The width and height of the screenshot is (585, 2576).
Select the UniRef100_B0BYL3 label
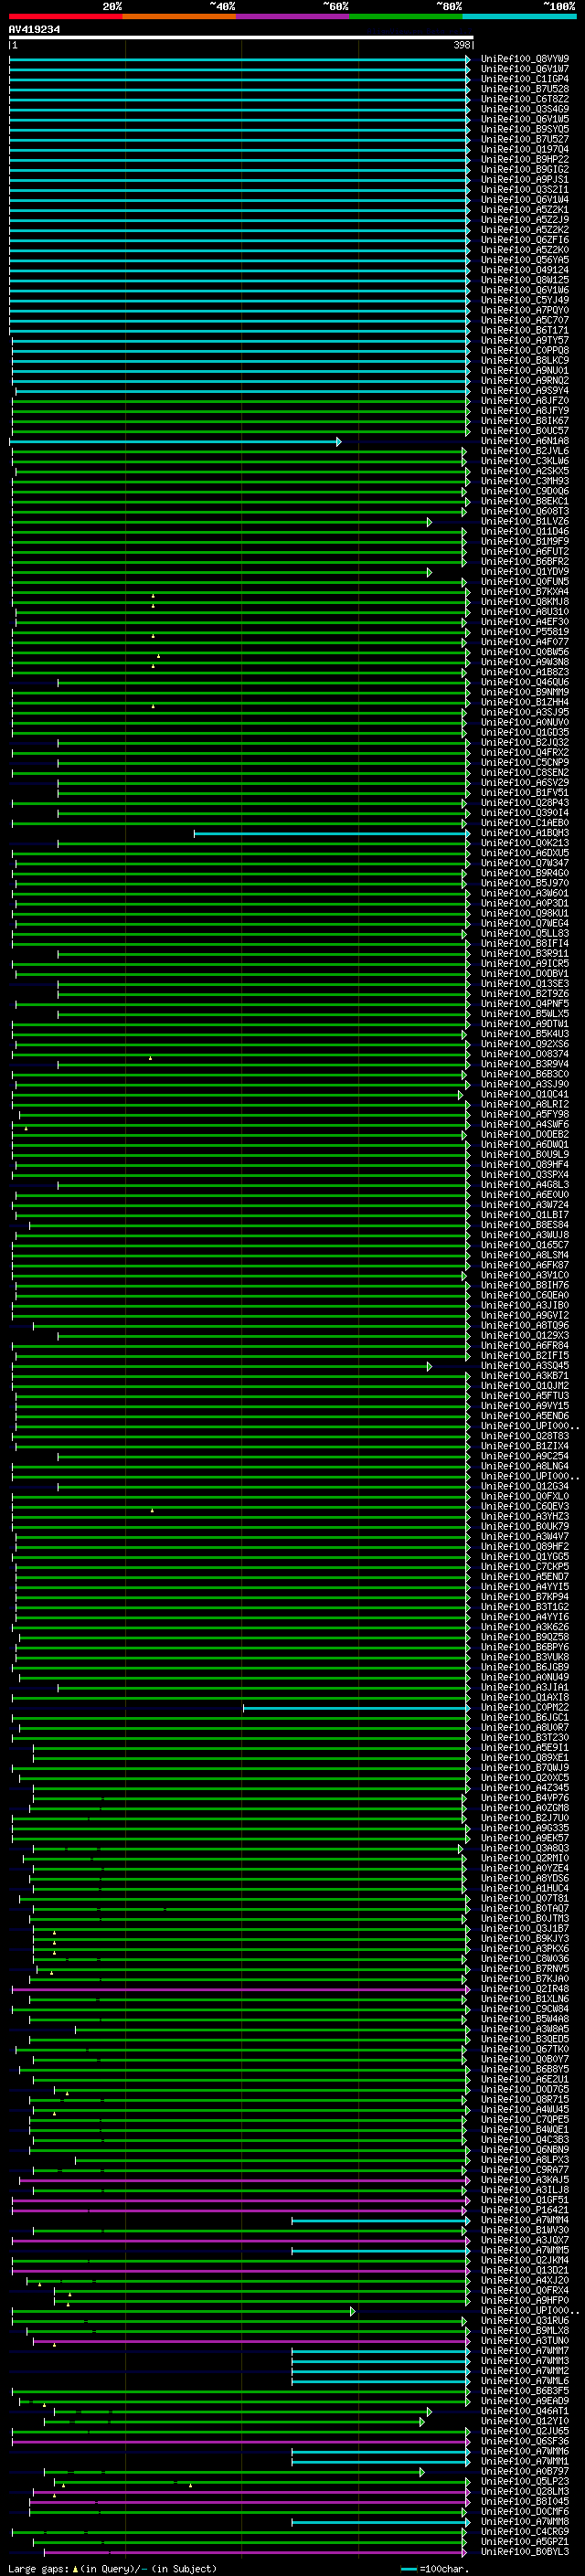tap(525, 2551)
